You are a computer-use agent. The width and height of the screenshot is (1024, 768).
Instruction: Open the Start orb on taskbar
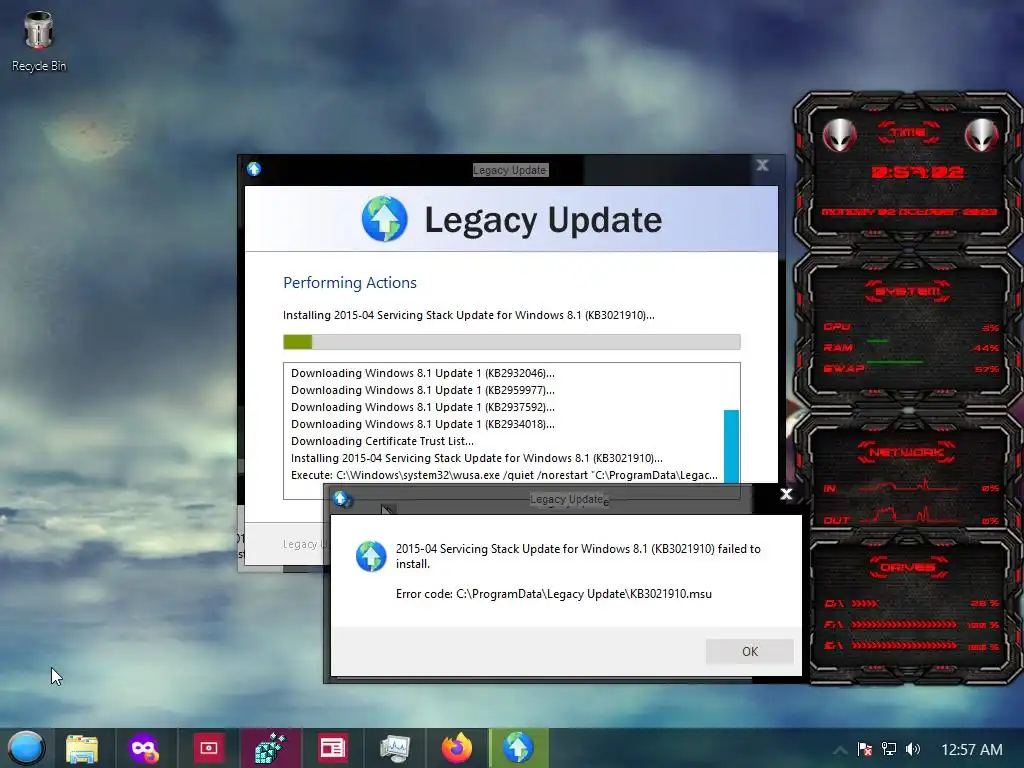click(x=26, y=748)
